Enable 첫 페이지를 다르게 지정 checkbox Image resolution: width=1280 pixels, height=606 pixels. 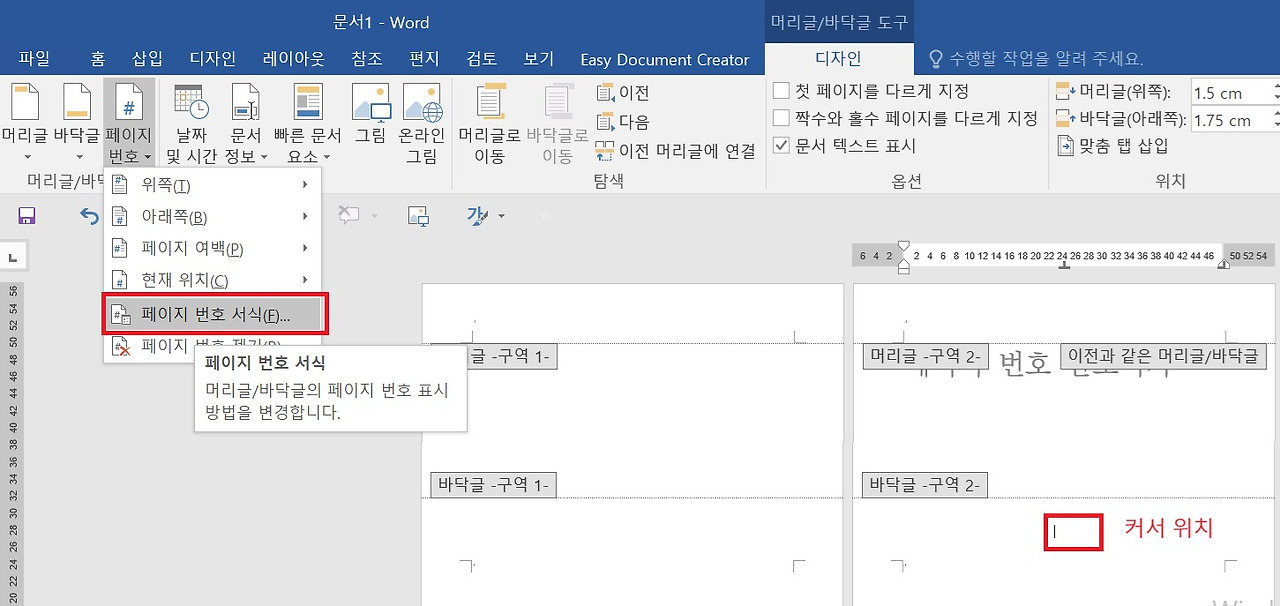[x=780, y=90]
